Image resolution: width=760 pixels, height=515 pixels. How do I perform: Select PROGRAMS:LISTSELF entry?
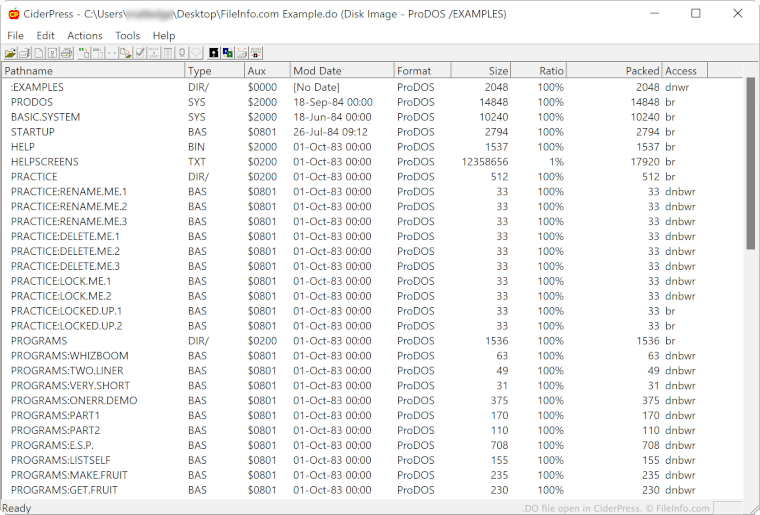pyautogui.click(x=372, y=460)
